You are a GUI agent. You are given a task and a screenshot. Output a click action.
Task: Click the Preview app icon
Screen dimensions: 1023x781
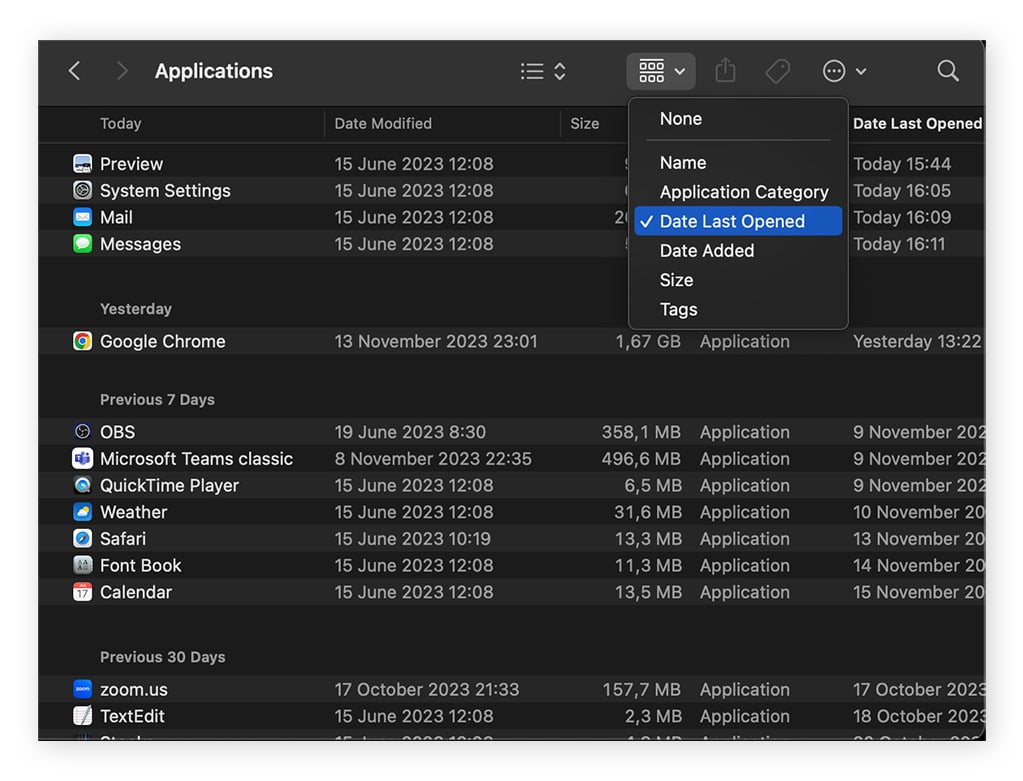[x=82, y=164]
